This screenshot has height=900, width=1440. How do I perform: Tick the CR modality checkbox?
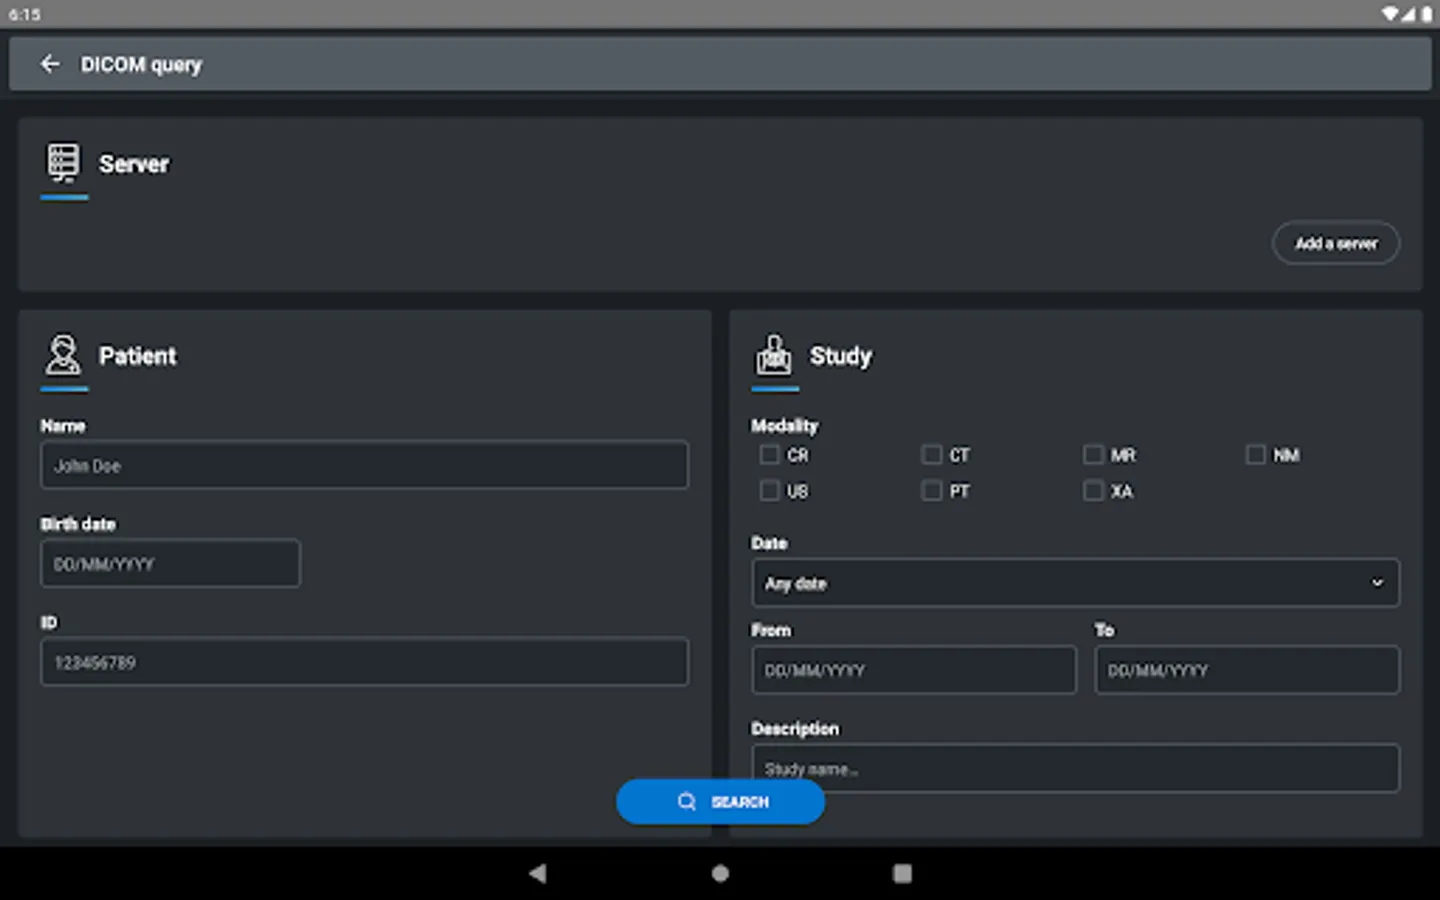pos(769,455)
